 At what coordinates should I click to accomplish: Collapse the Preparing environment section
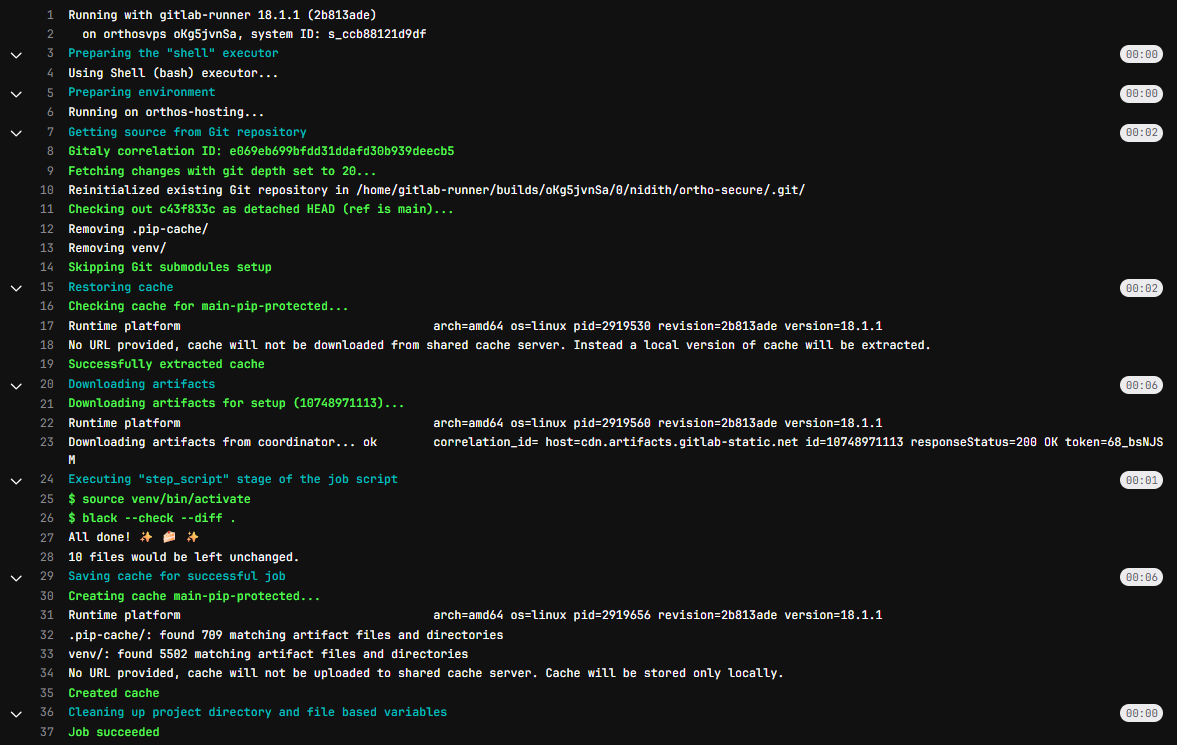(16, 94)
